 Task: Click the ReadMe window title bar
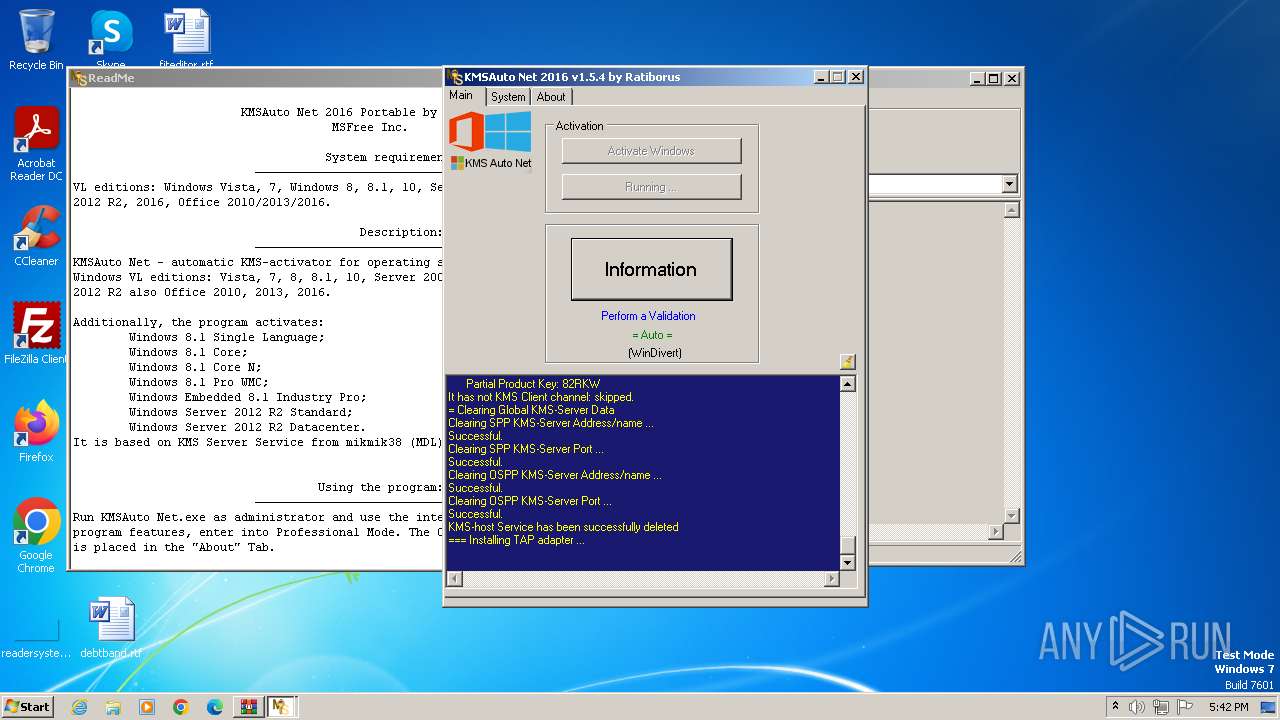(x=256, y=78)
